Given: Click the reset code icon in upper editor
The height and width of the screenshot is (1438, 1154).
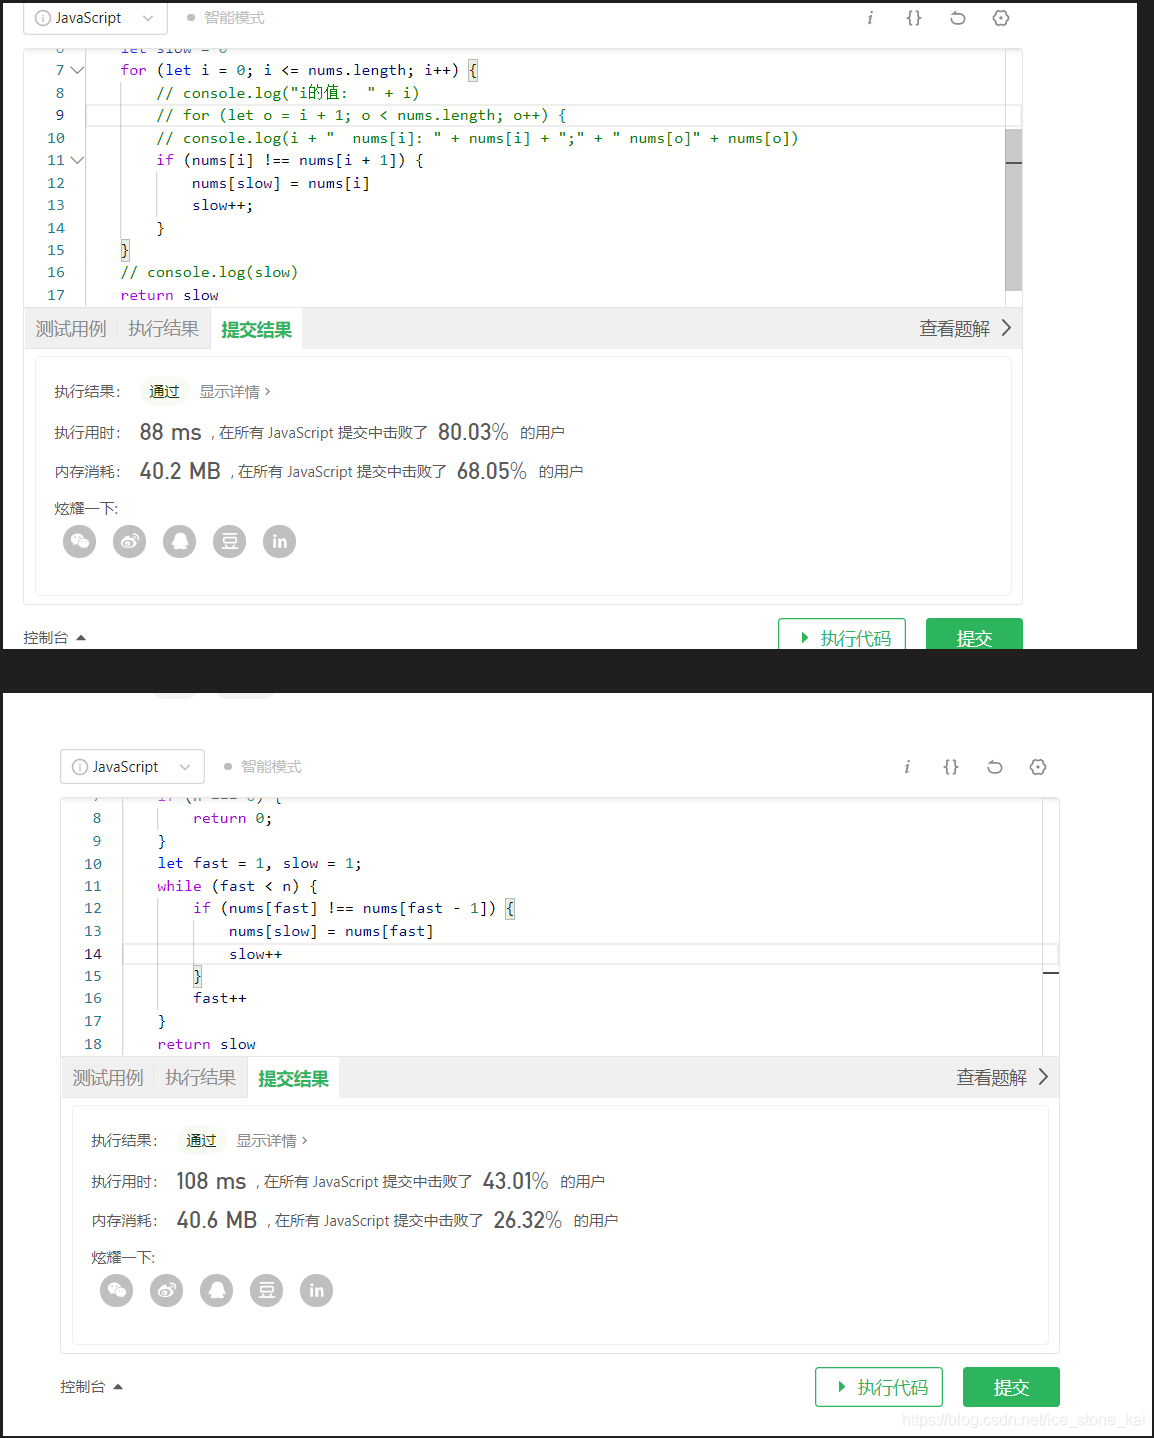Looking at the screenshot, I should pos(957,18).
